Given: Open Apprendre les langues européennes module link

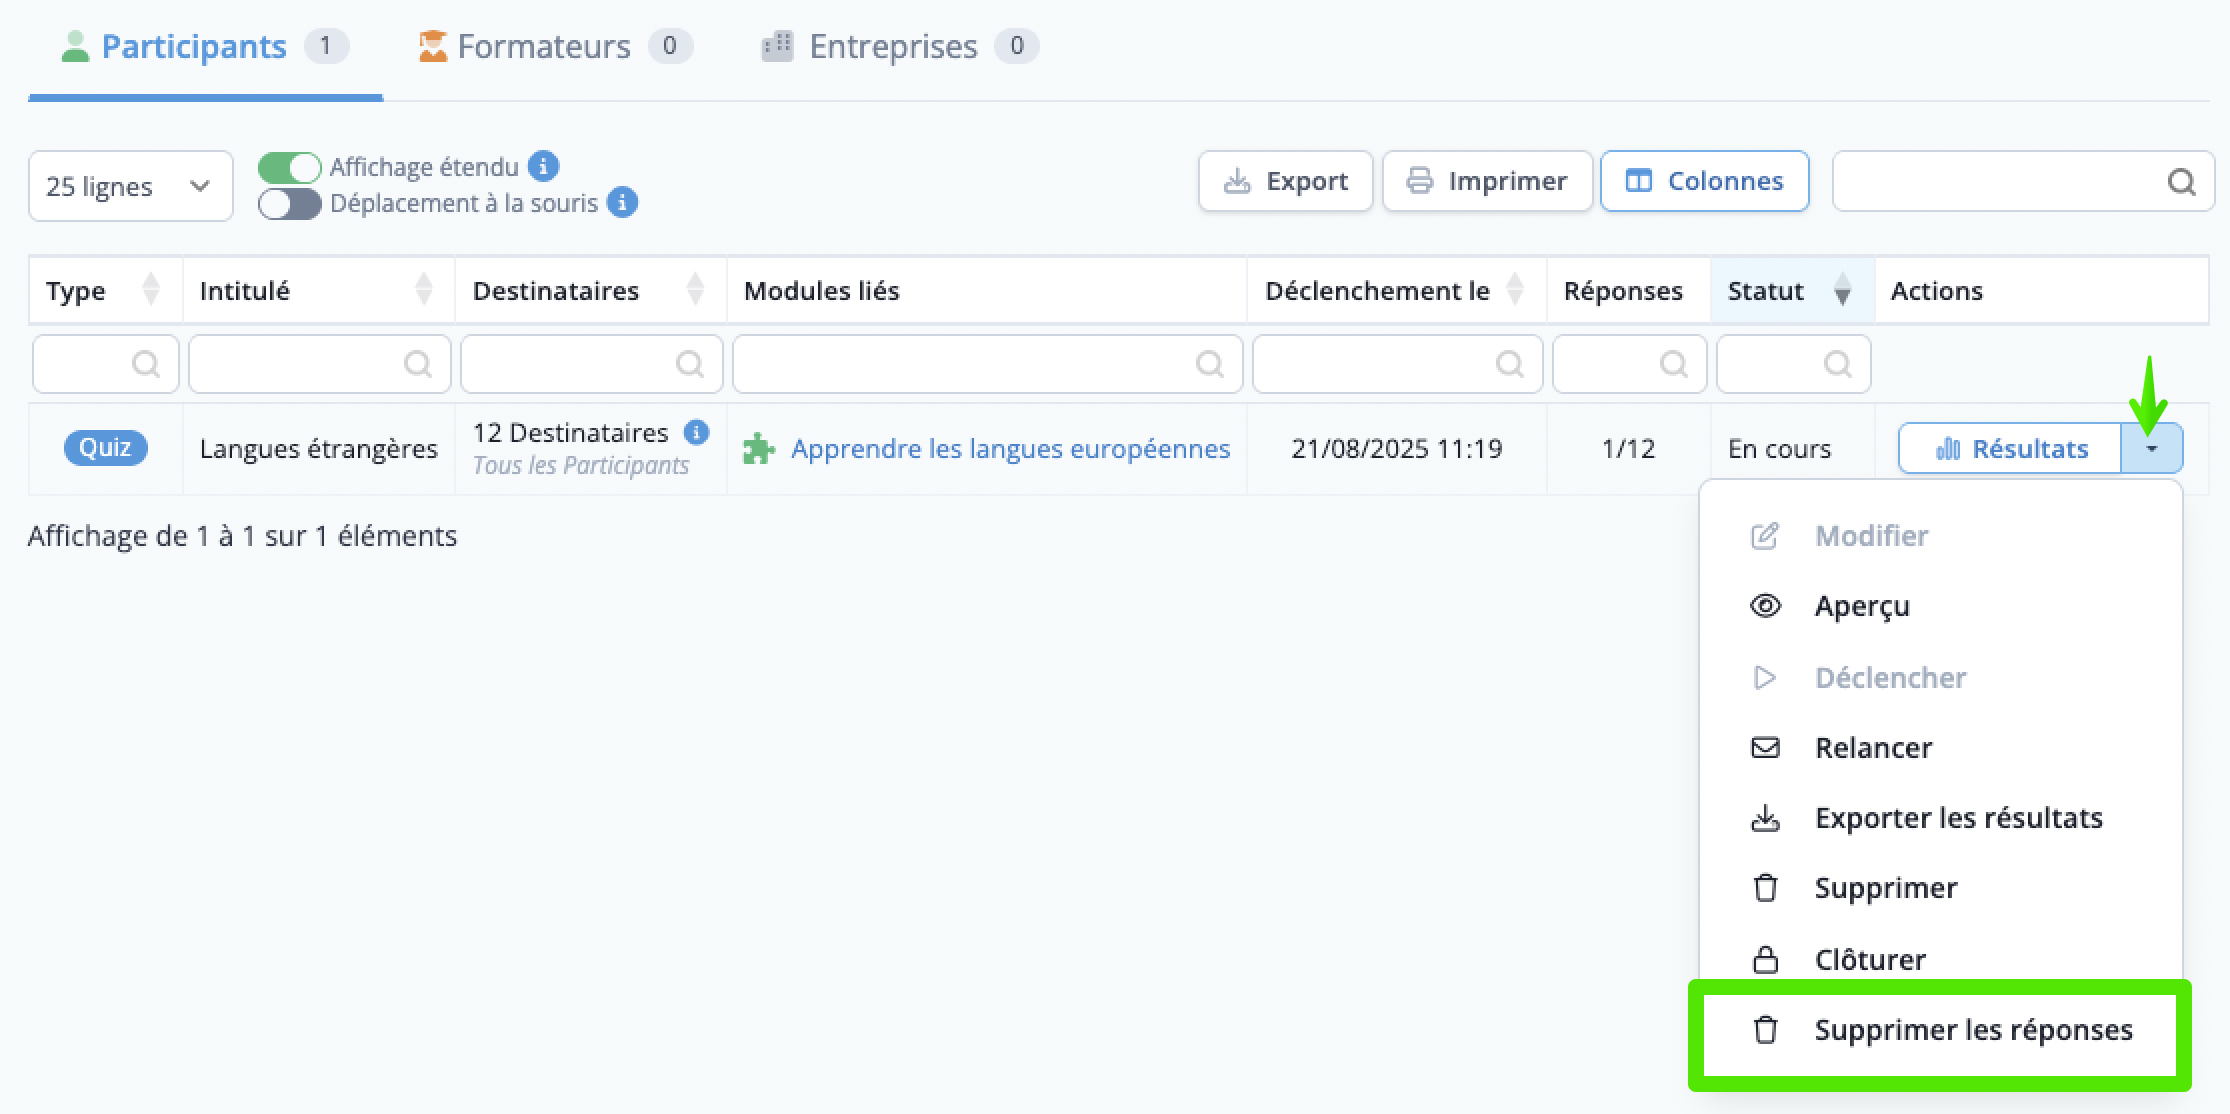Looking at the screenshot, I should coord(1010,449).
